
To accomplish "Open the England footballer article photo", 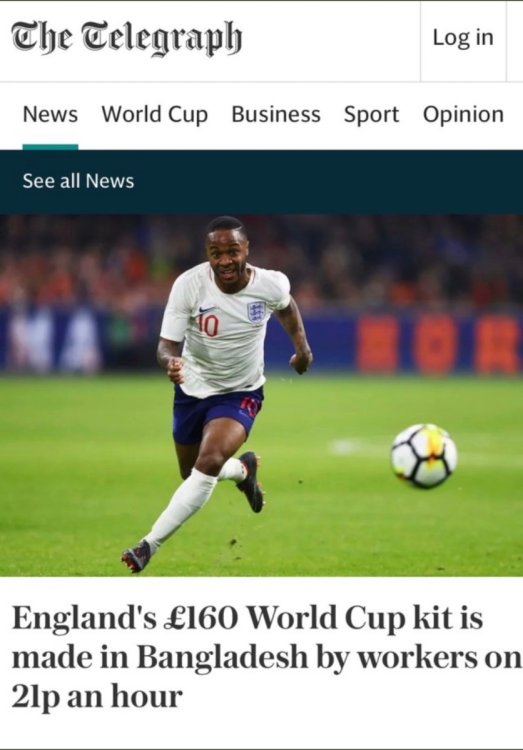I will [261, 396].
